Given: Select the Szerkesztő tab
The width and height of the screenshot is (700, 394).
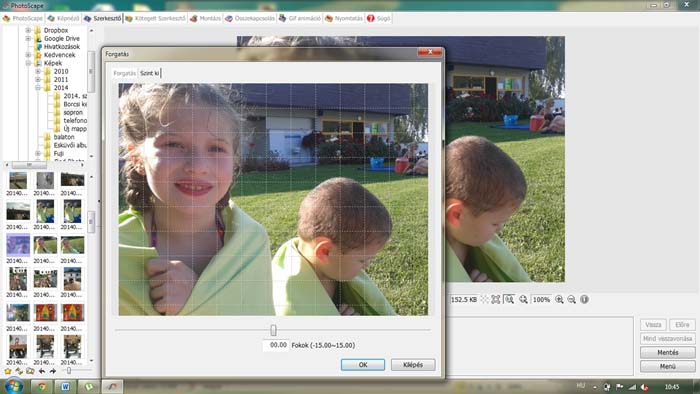Looking at the screenshot, I should point(103,18).
